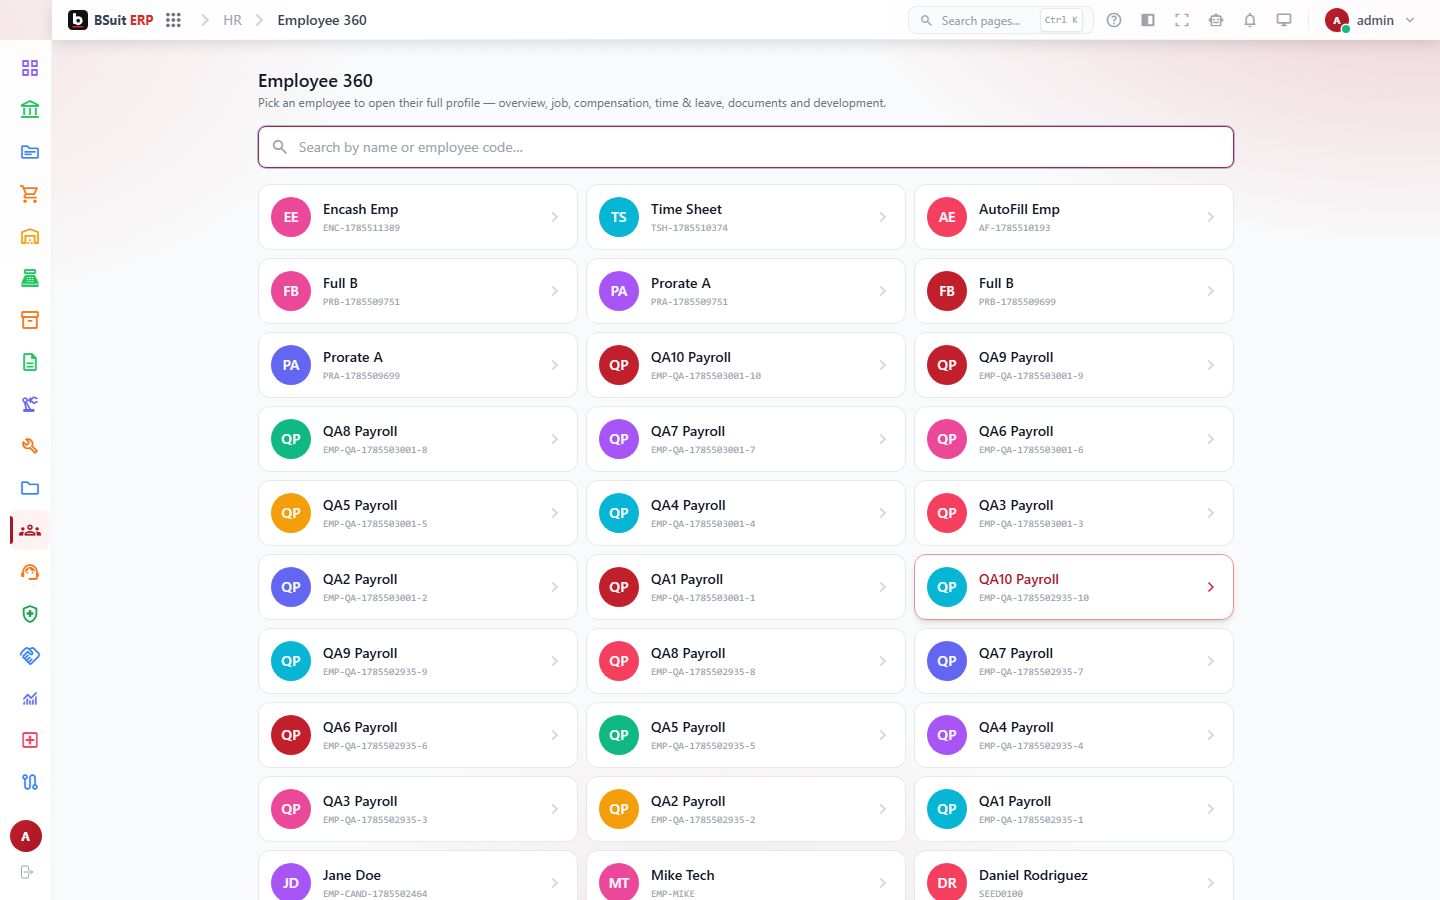Click chevron on QA1 Payroll 1785502935-1 card

coord(1211,809)
